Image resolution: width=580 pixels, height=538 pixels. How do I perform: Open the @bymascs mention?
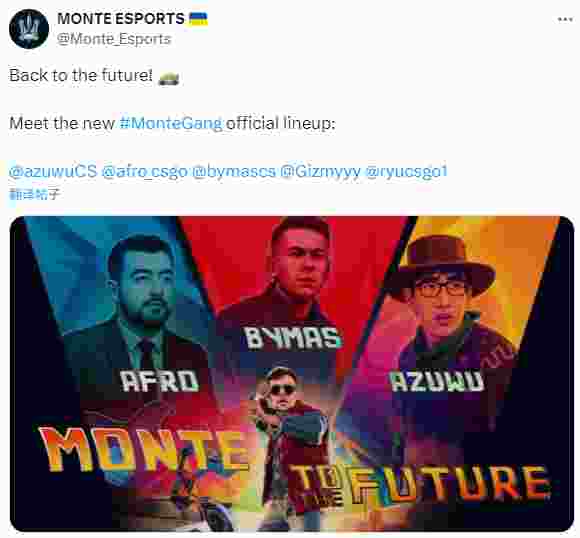(x=234, y=171)
